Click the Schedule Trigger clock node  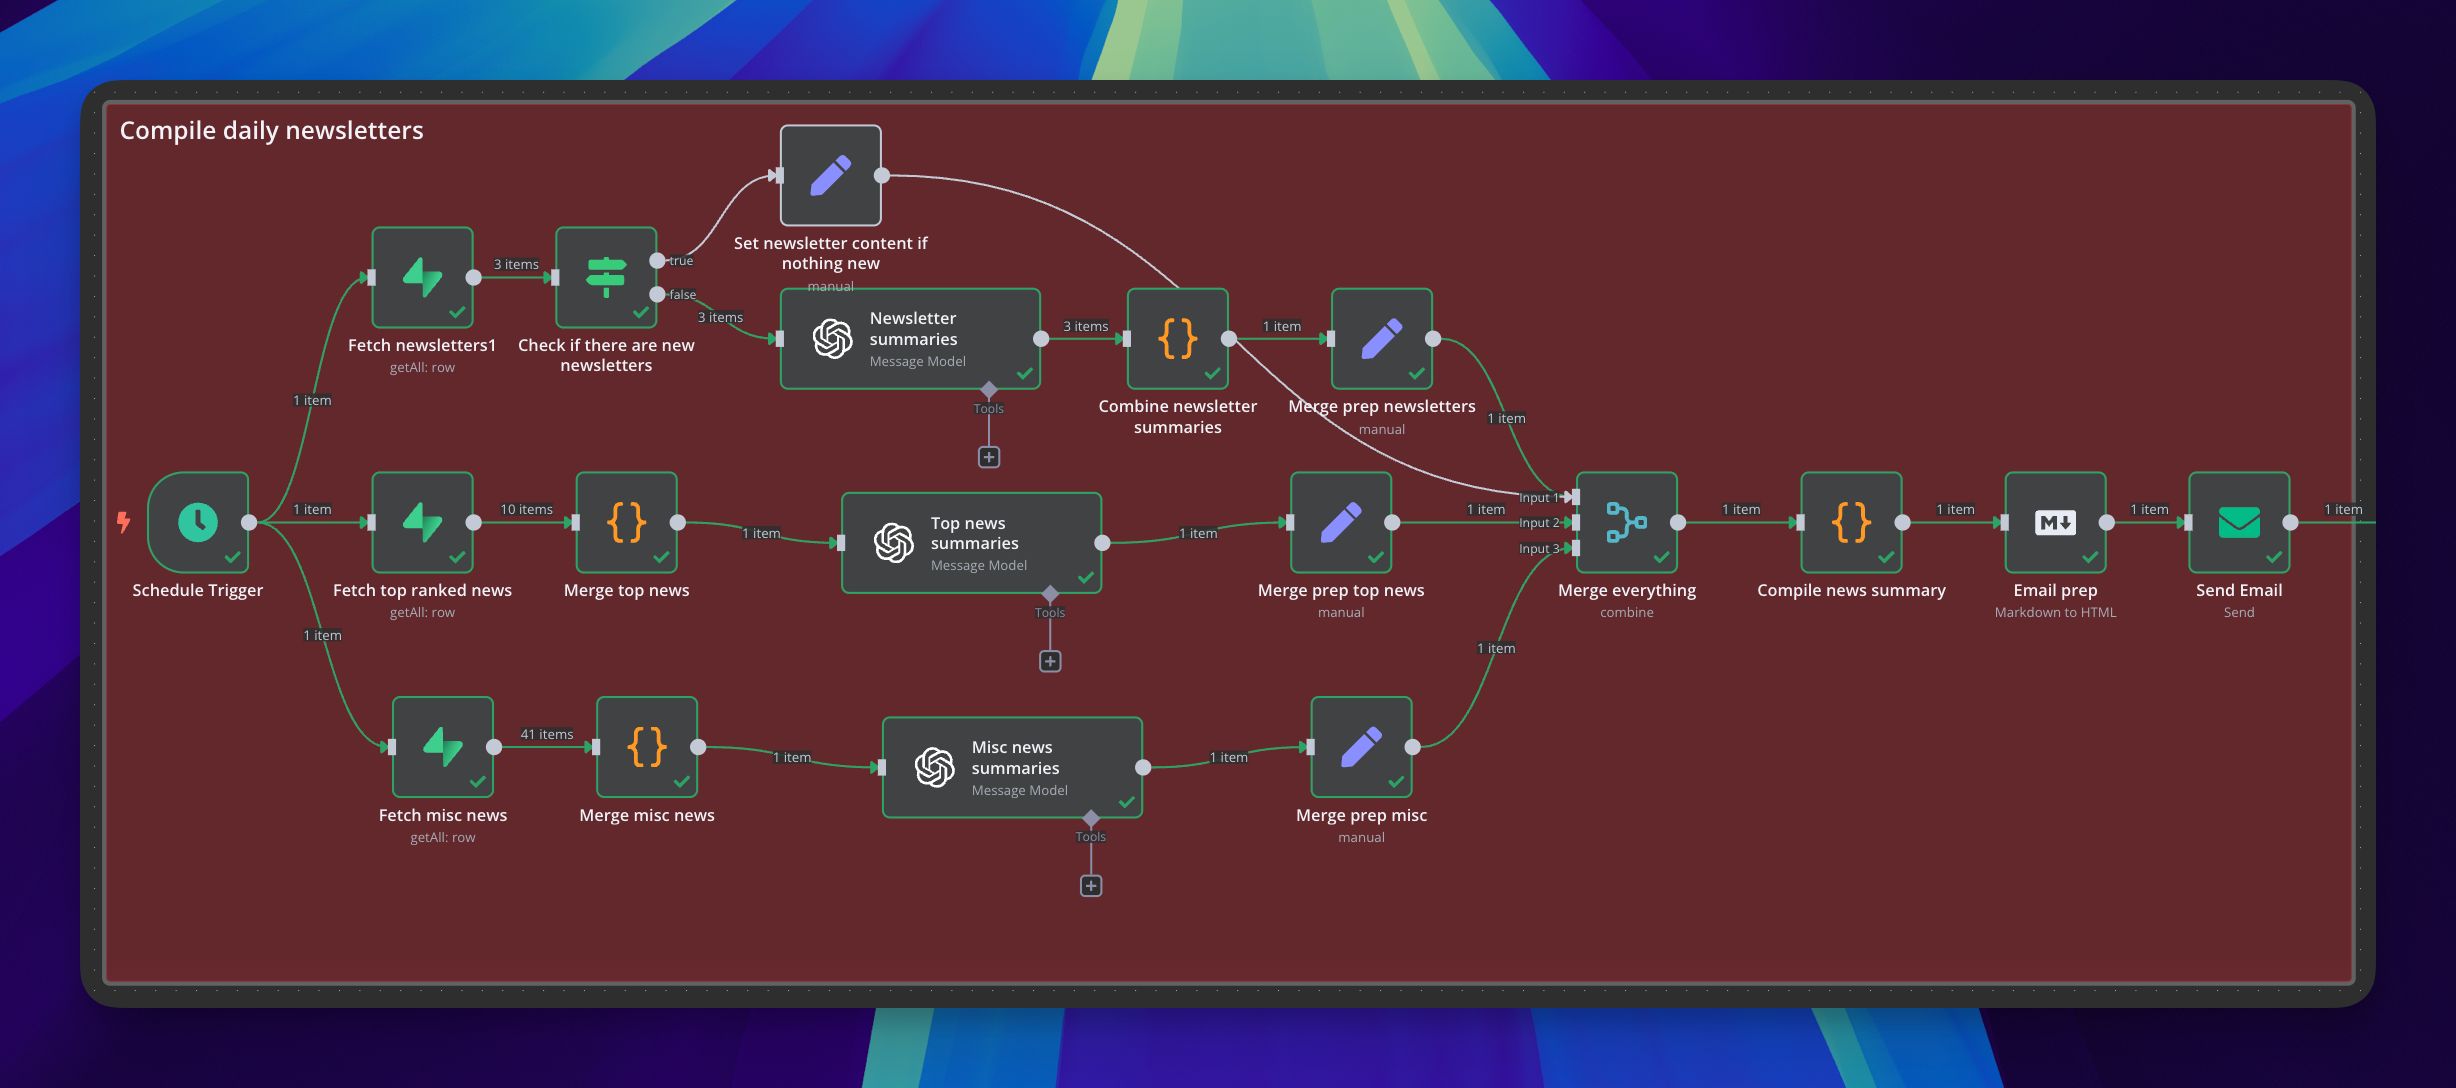coord(198,522)
